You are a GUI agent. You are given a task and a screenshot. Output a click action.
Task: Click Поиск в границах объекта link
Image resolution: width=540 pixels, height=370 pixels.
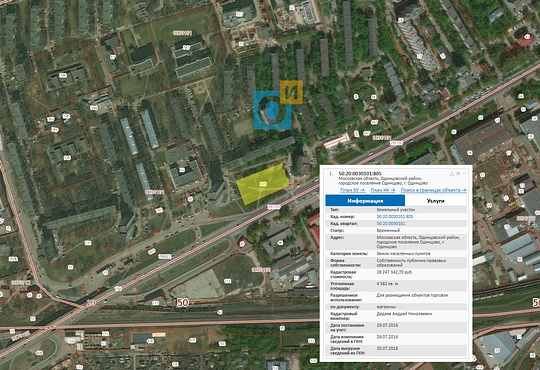pos(434,190)
